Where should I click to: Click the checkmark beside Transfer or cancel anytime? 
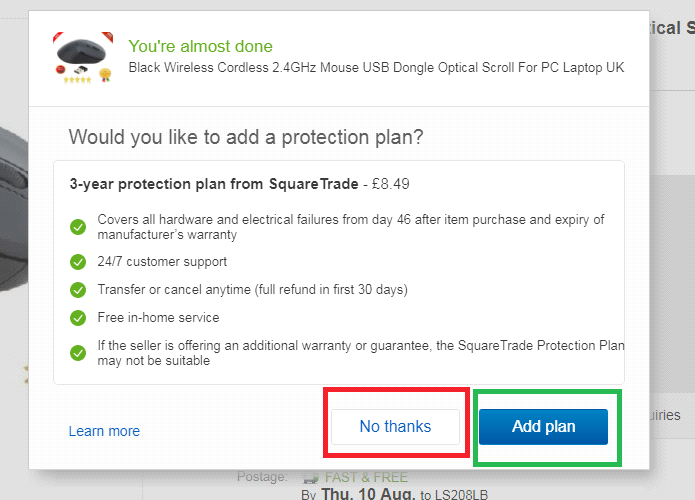point(78,290)
